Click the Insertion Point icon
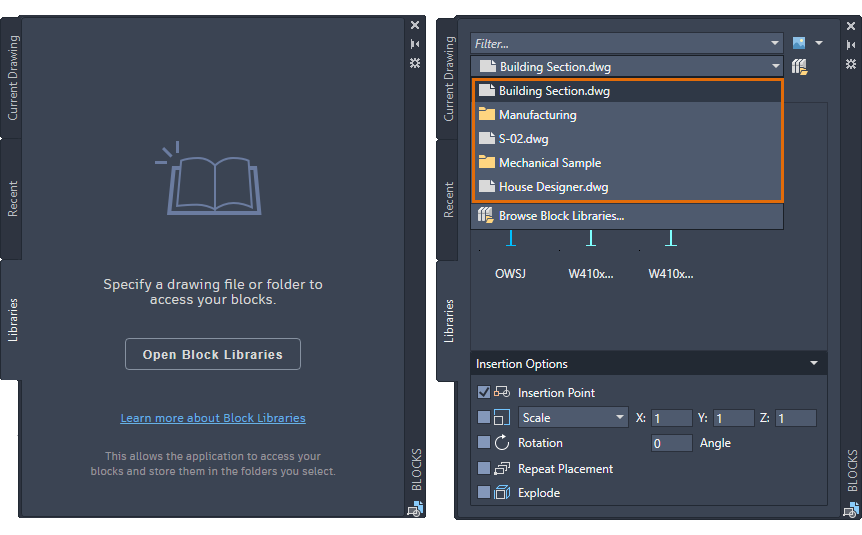This screenshot has width=862, height=535. coord(502,392)
